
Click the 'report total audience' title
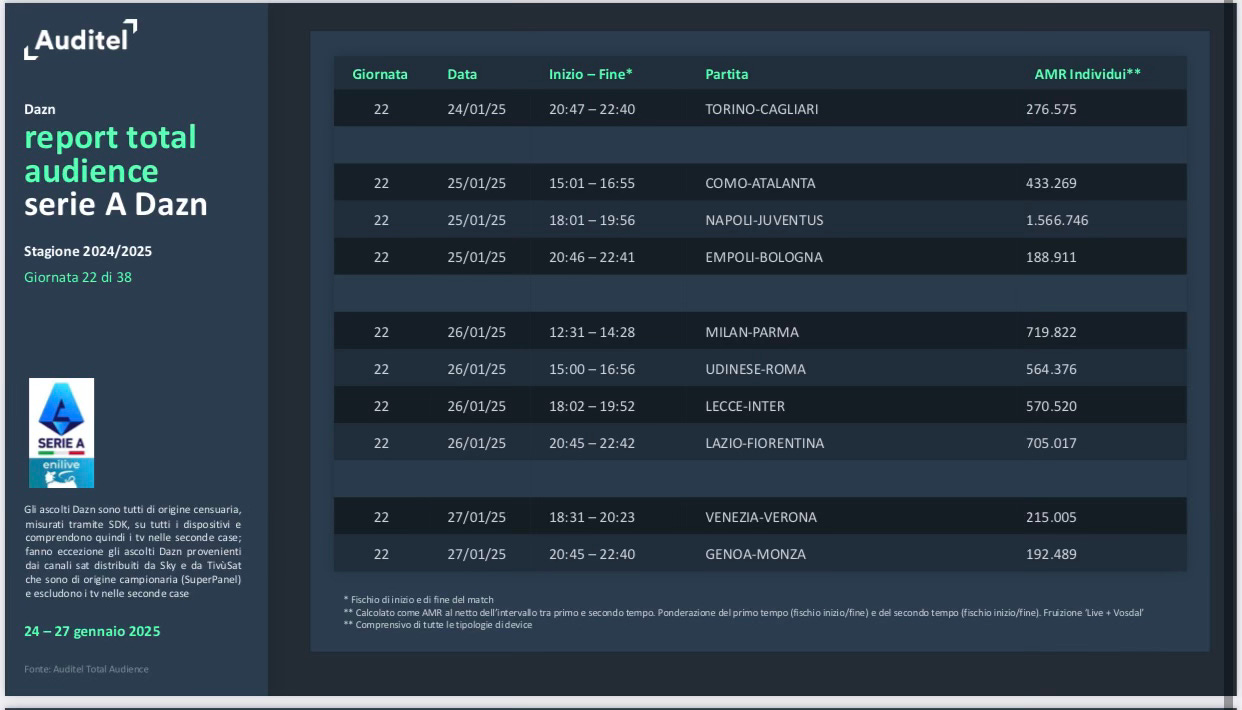(110, 153)
